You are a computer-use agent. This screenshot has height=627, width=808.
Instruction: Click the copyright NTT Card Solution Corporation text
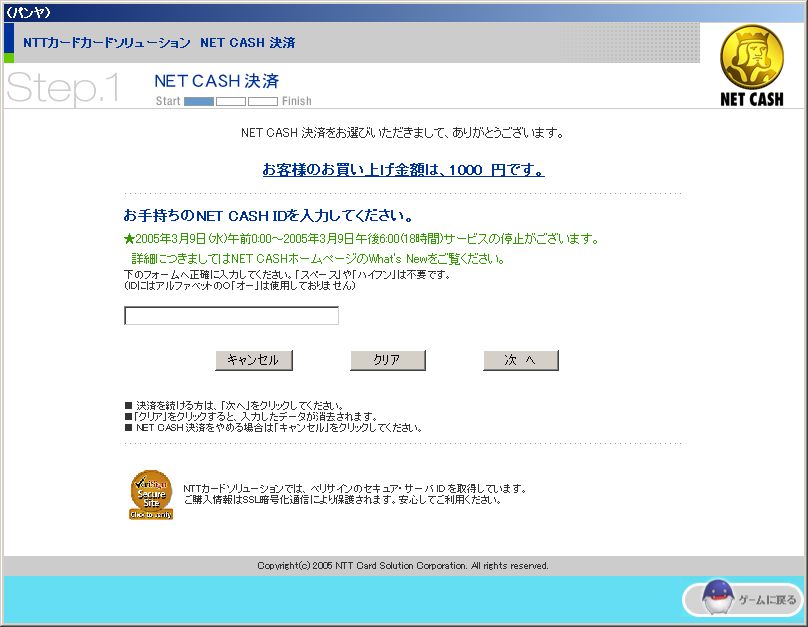403,566
